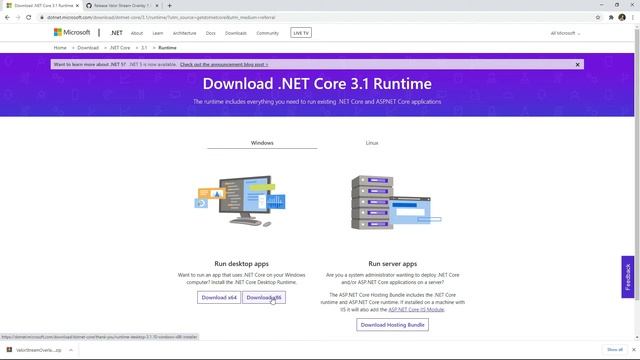Click the scrollbar down arrow
The image size is (640, 360).
coord(637,338)
